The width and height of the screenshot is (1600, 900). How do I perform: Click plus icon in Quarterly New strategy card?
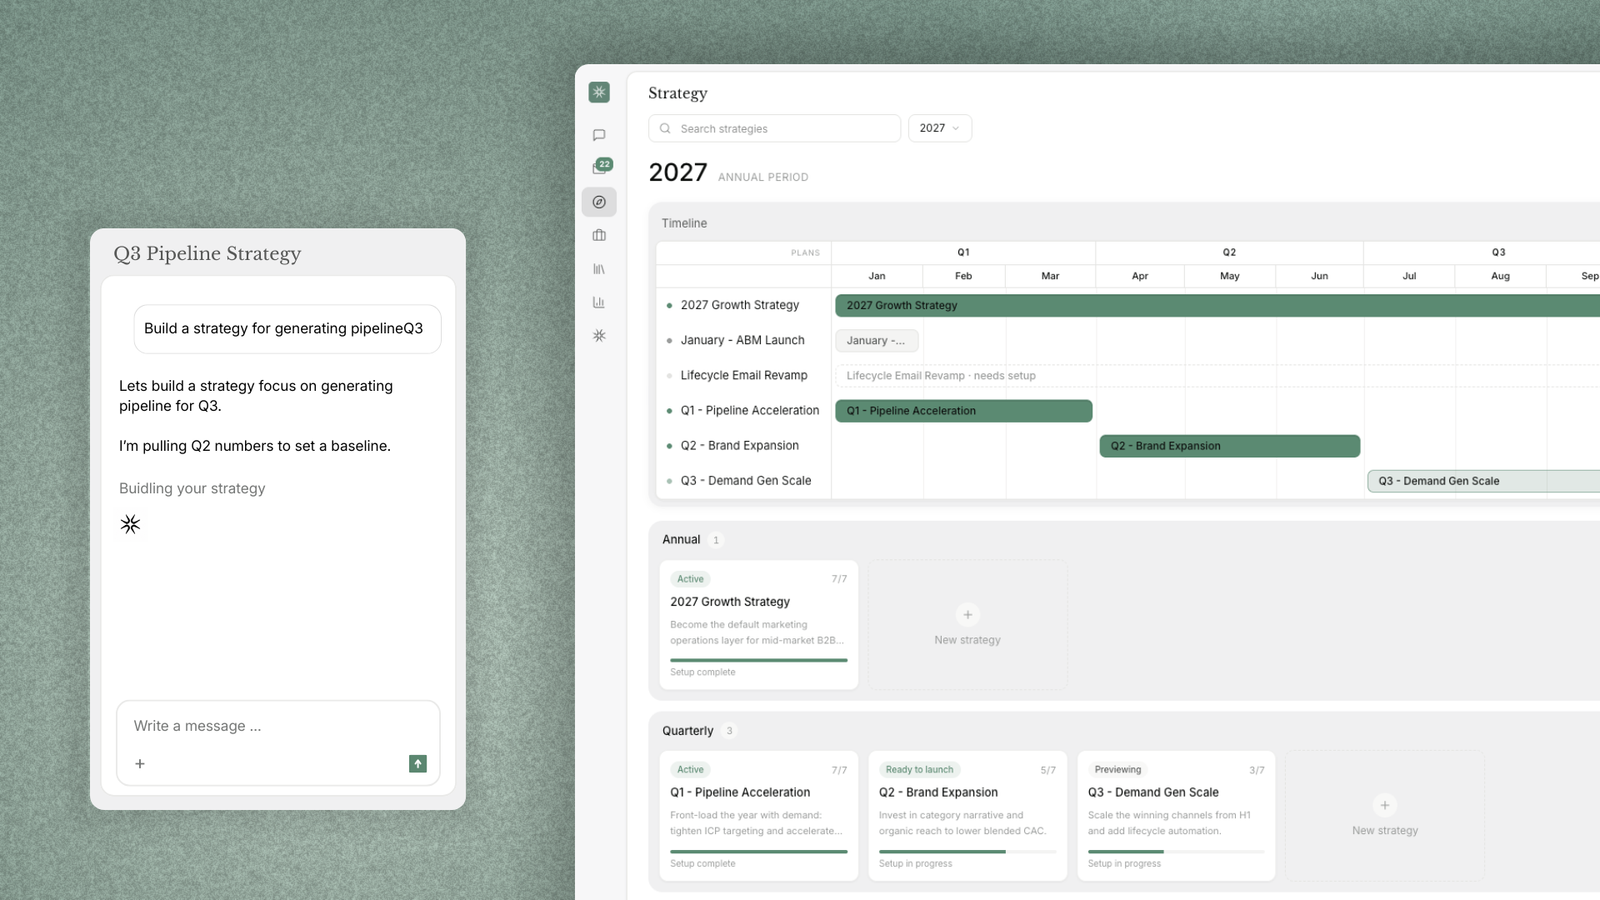[x=1385, y=805]
